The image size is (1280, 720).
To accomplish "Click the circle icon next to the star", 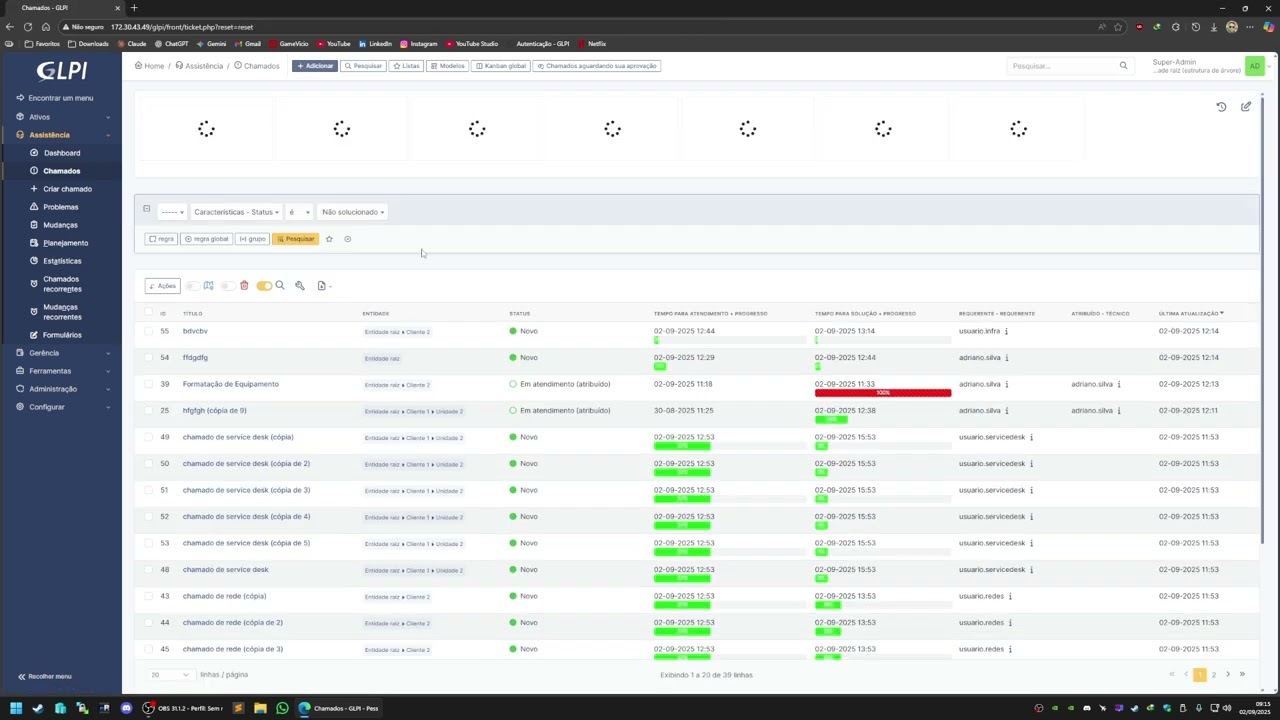I will 348,239.
